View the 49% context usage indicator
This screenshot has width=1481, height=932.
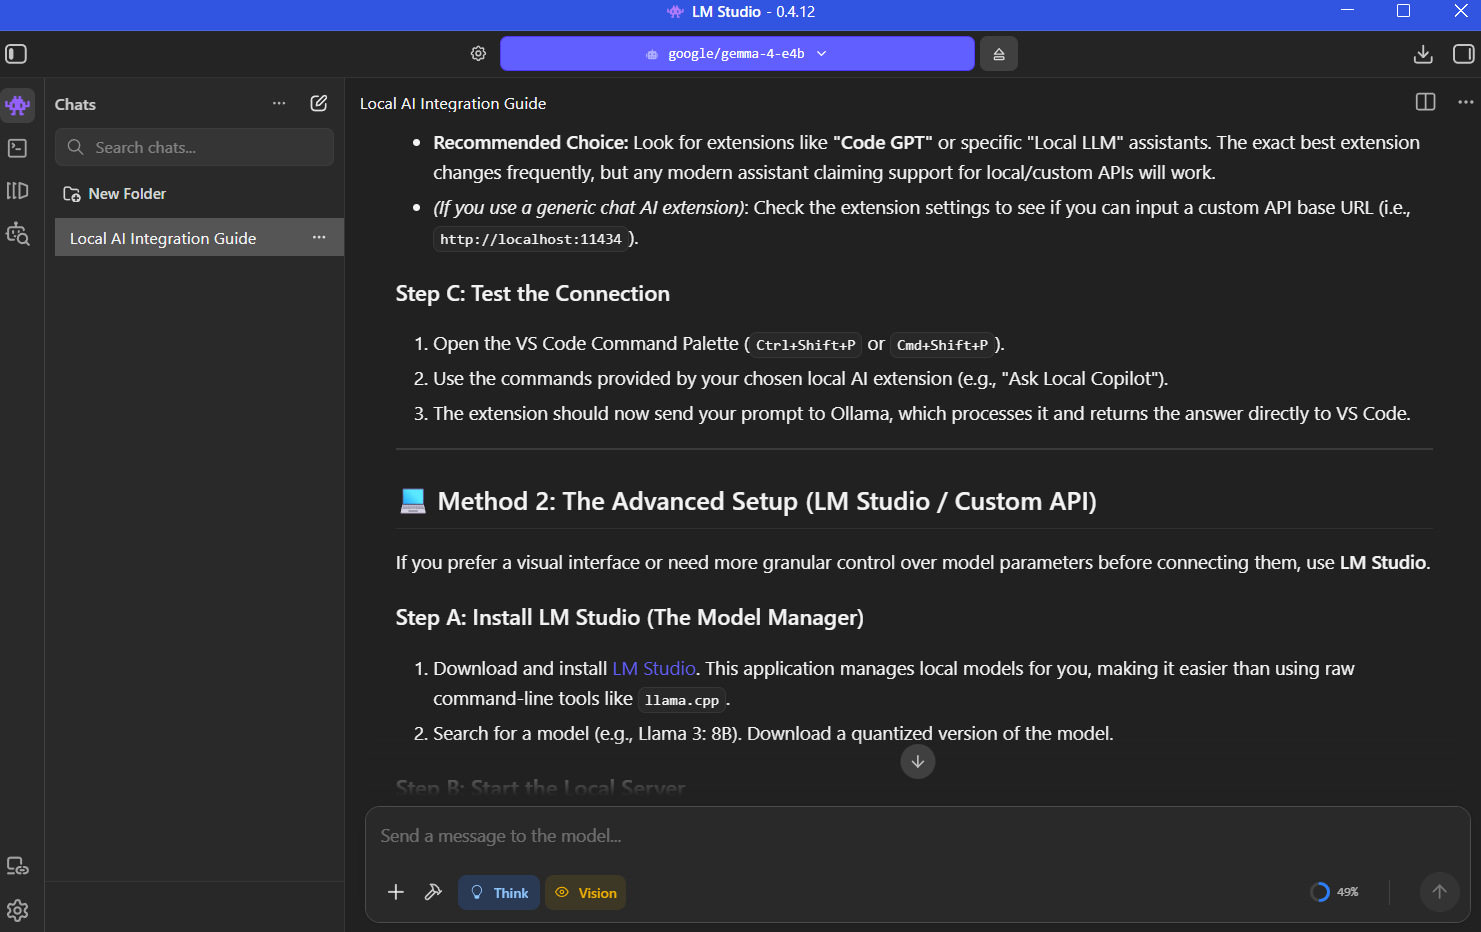[1335, 892]
